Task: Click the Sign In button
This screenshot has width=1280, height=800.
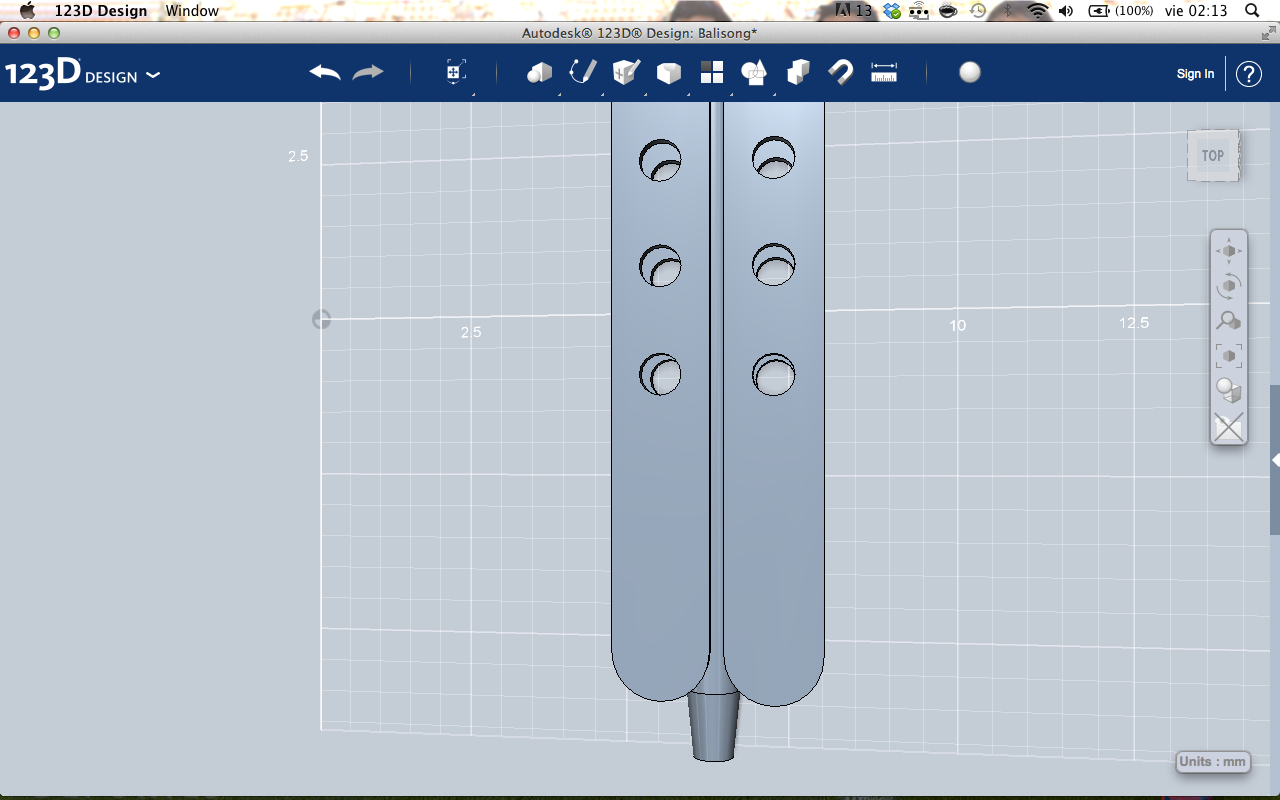Action: [1195, 74]
